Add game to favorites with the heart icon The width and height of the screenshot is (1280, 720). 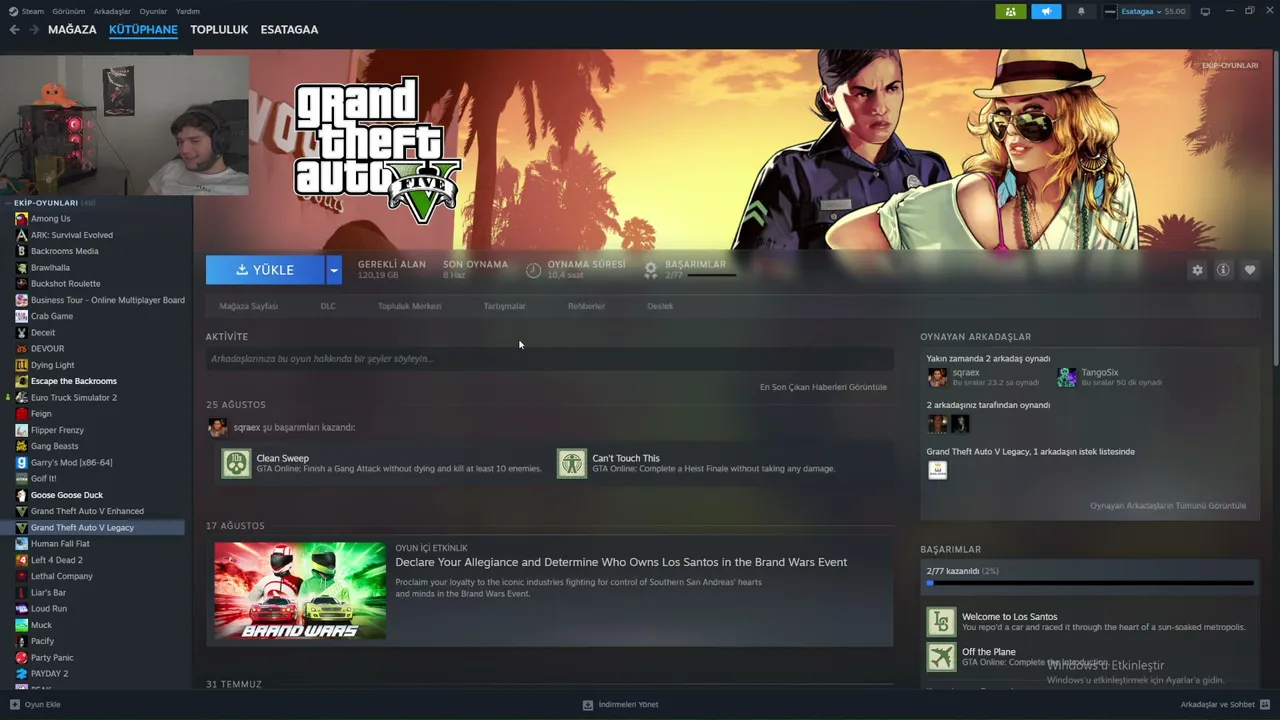1250,270
